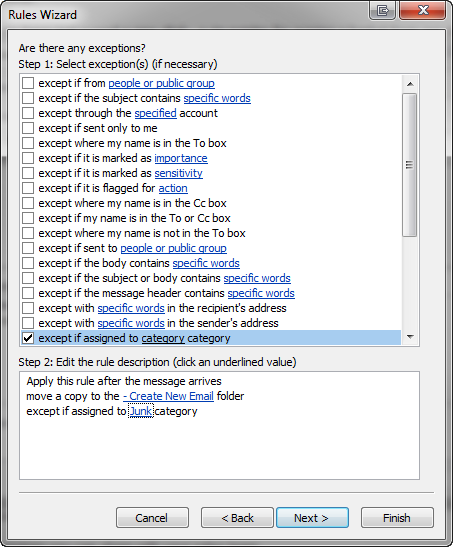Enable 'except where my name is in the To box'
Viewport: 453px width, 547px height.
[28, 143]
